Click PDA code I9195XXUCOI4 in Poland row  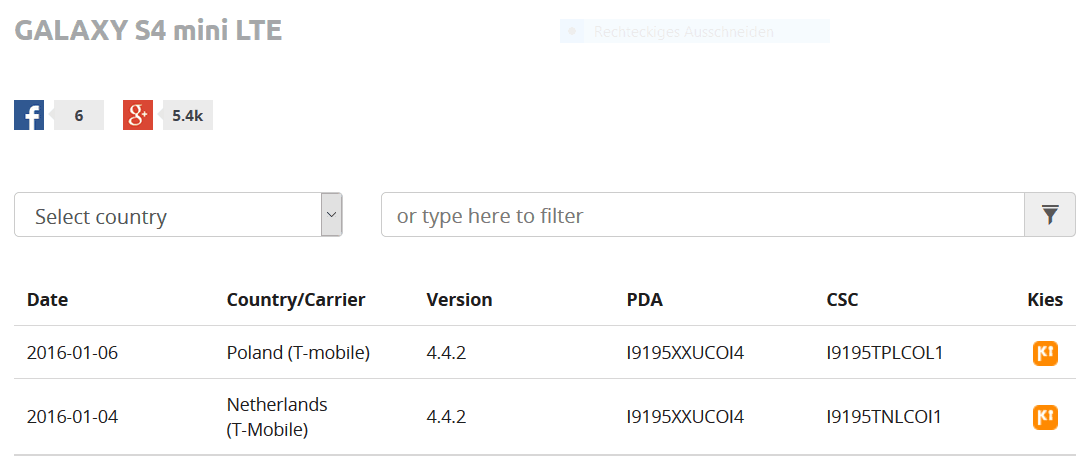685,353
